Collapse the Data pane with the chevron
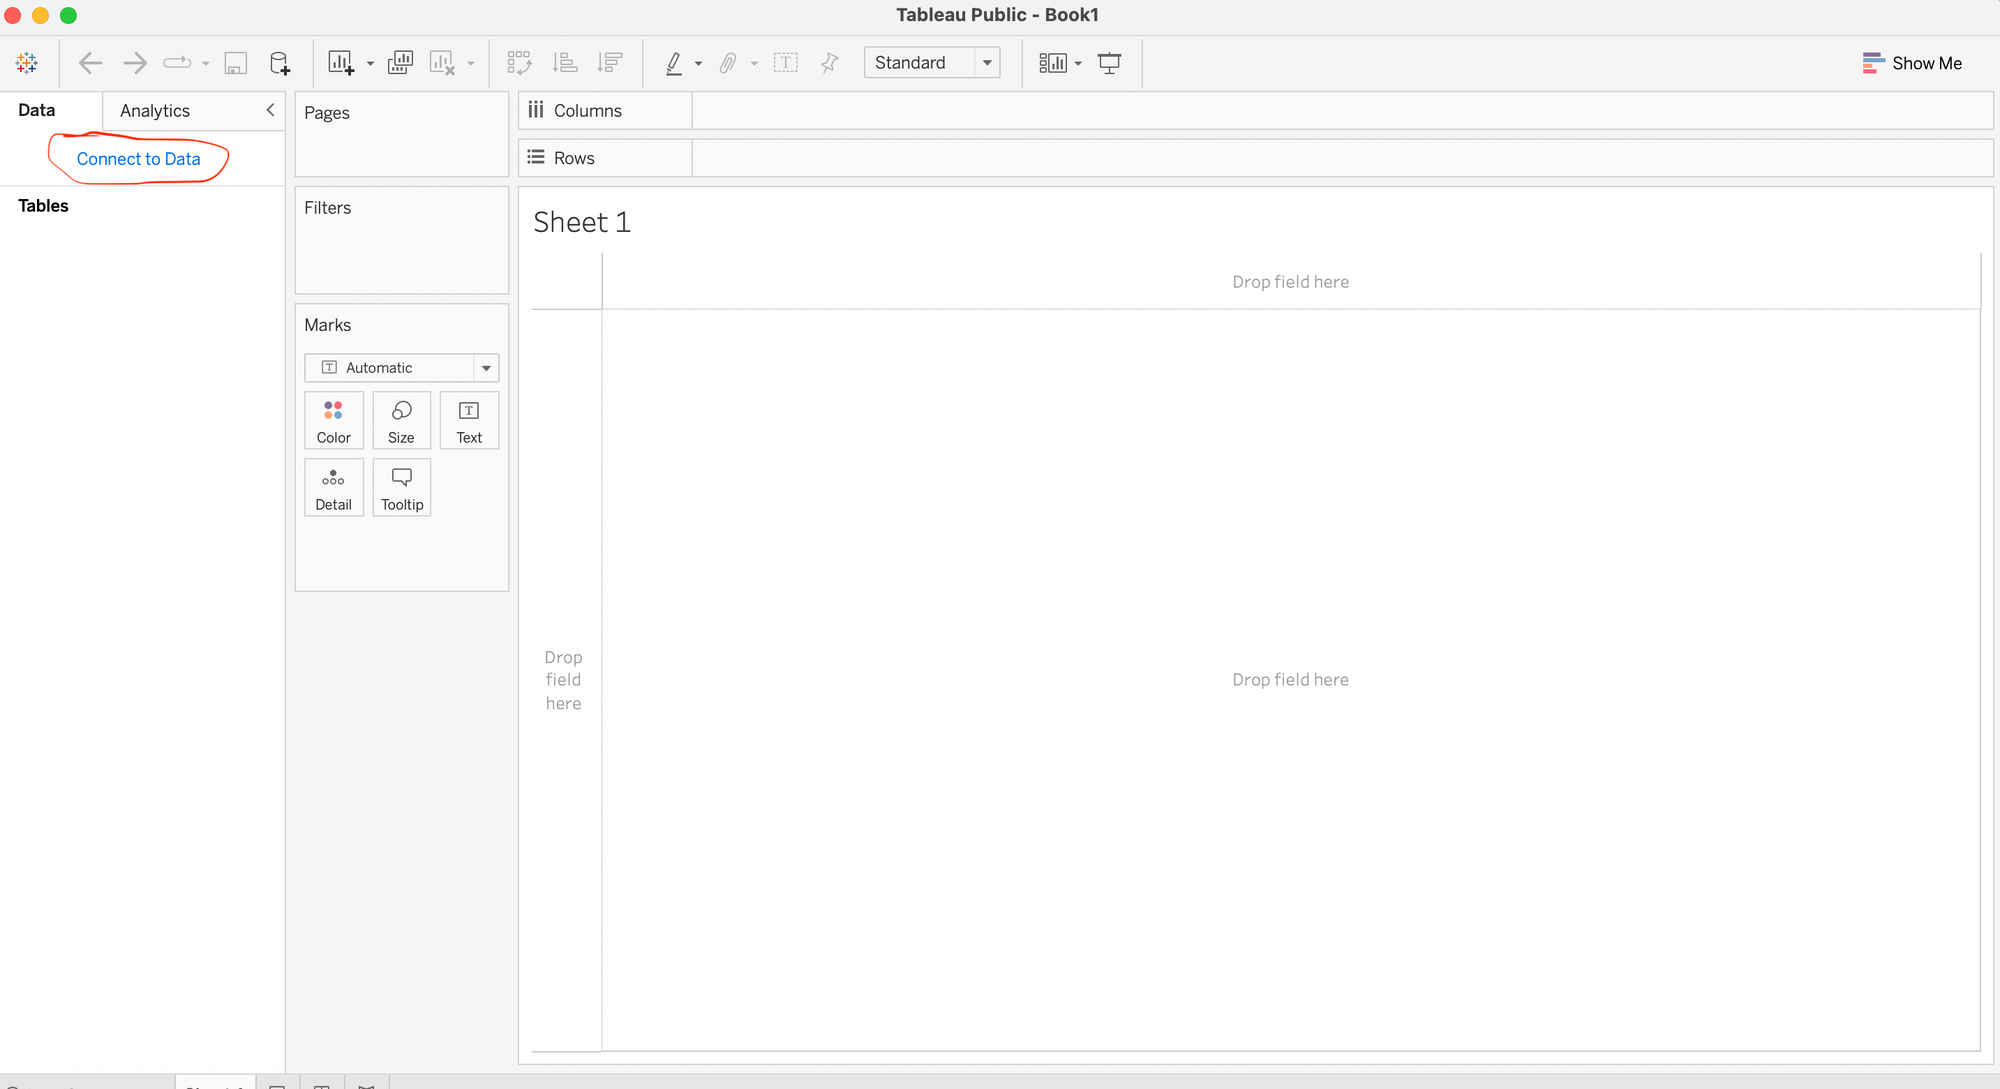This screenshot has width=2000, height=1089. pos(270,110)
